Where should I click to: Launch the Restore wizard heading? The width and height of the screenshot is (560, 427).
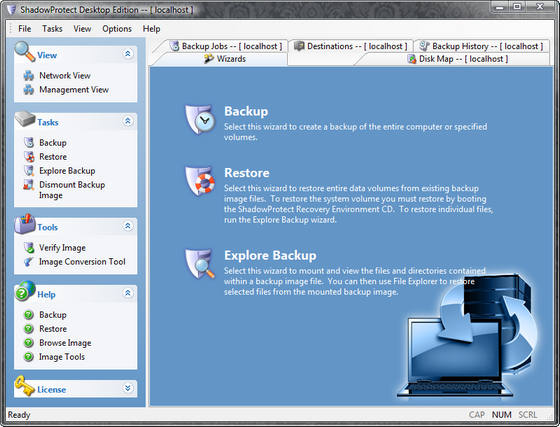(247, 173)
